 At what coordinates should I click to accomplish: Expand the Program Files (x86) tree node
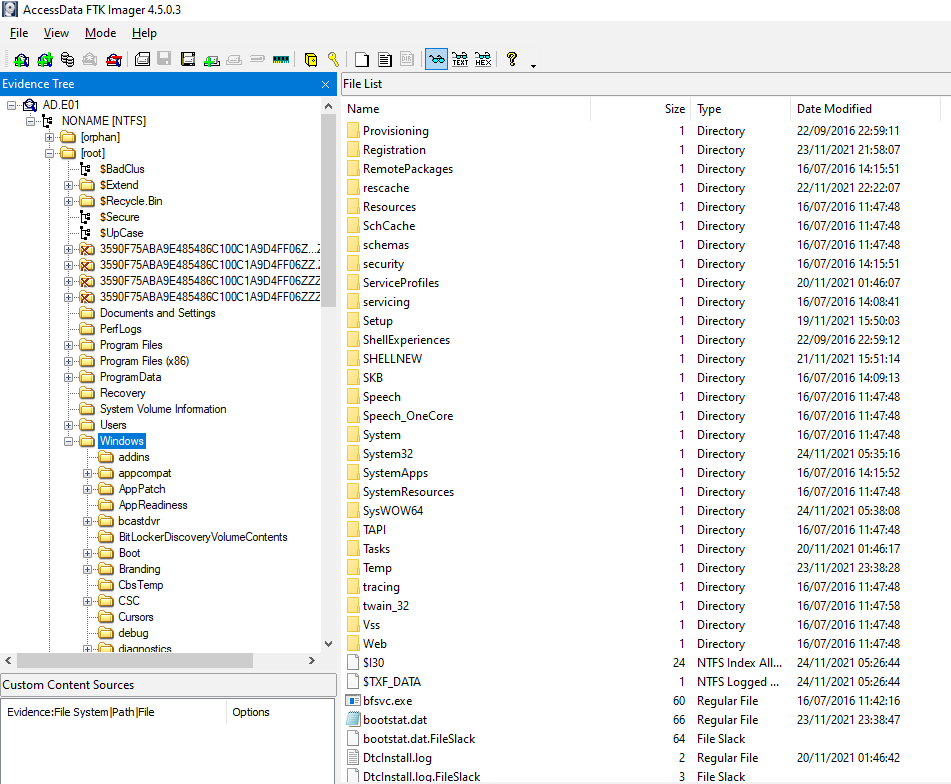[x=69, y=361]
